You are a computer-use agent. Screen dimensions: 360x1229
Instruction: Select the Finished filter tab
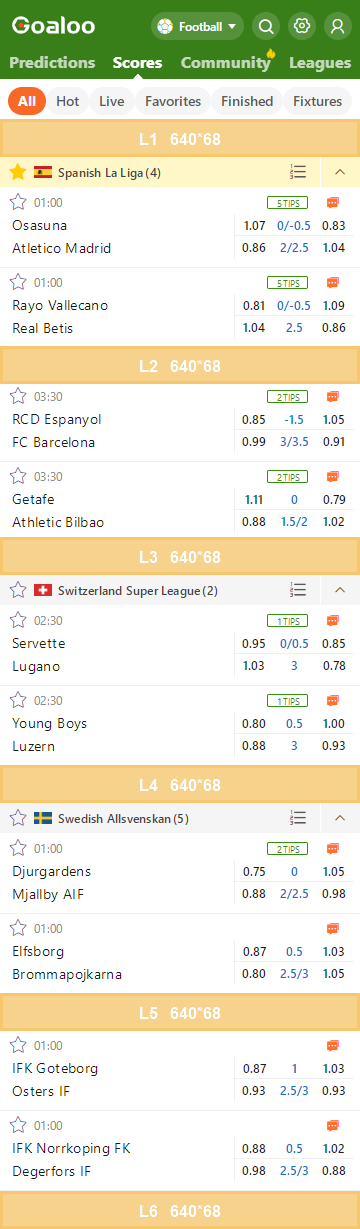(x=247, y=101)
